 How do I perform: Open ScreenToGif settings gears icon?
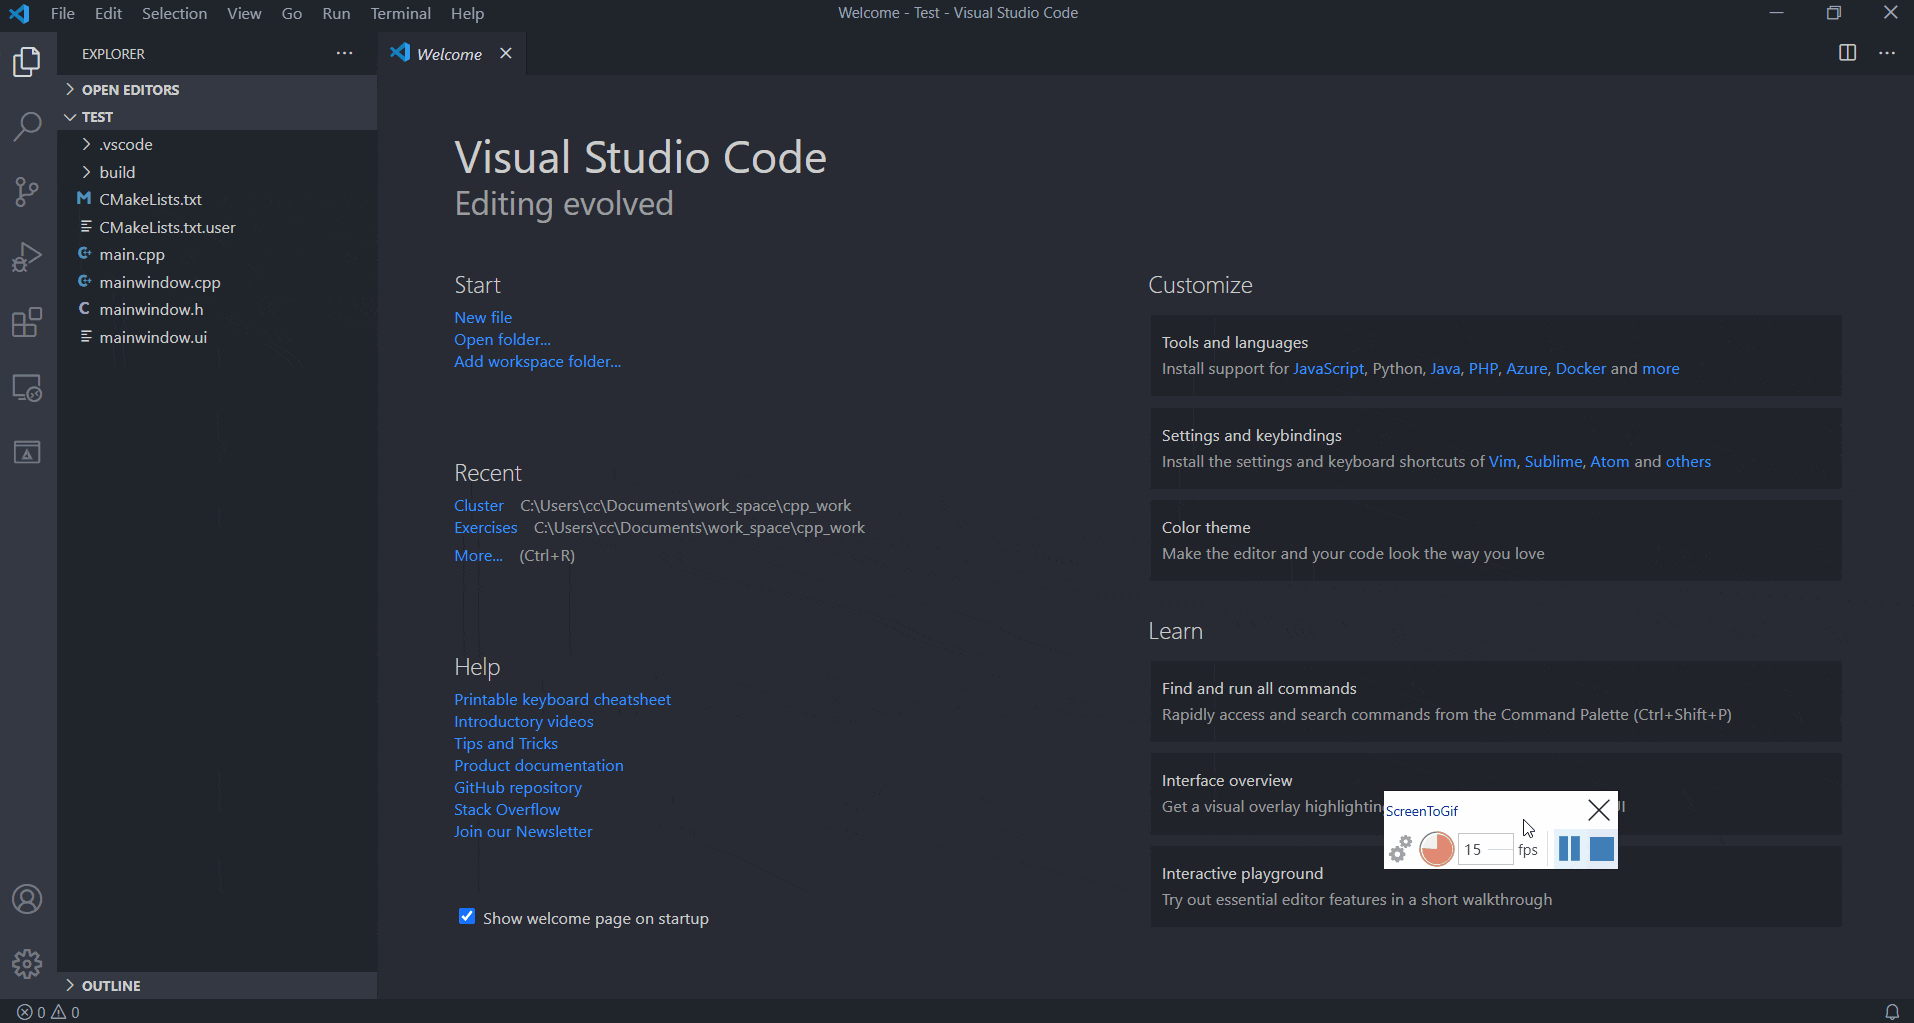pyautogui.click(x=1400, y=849)
